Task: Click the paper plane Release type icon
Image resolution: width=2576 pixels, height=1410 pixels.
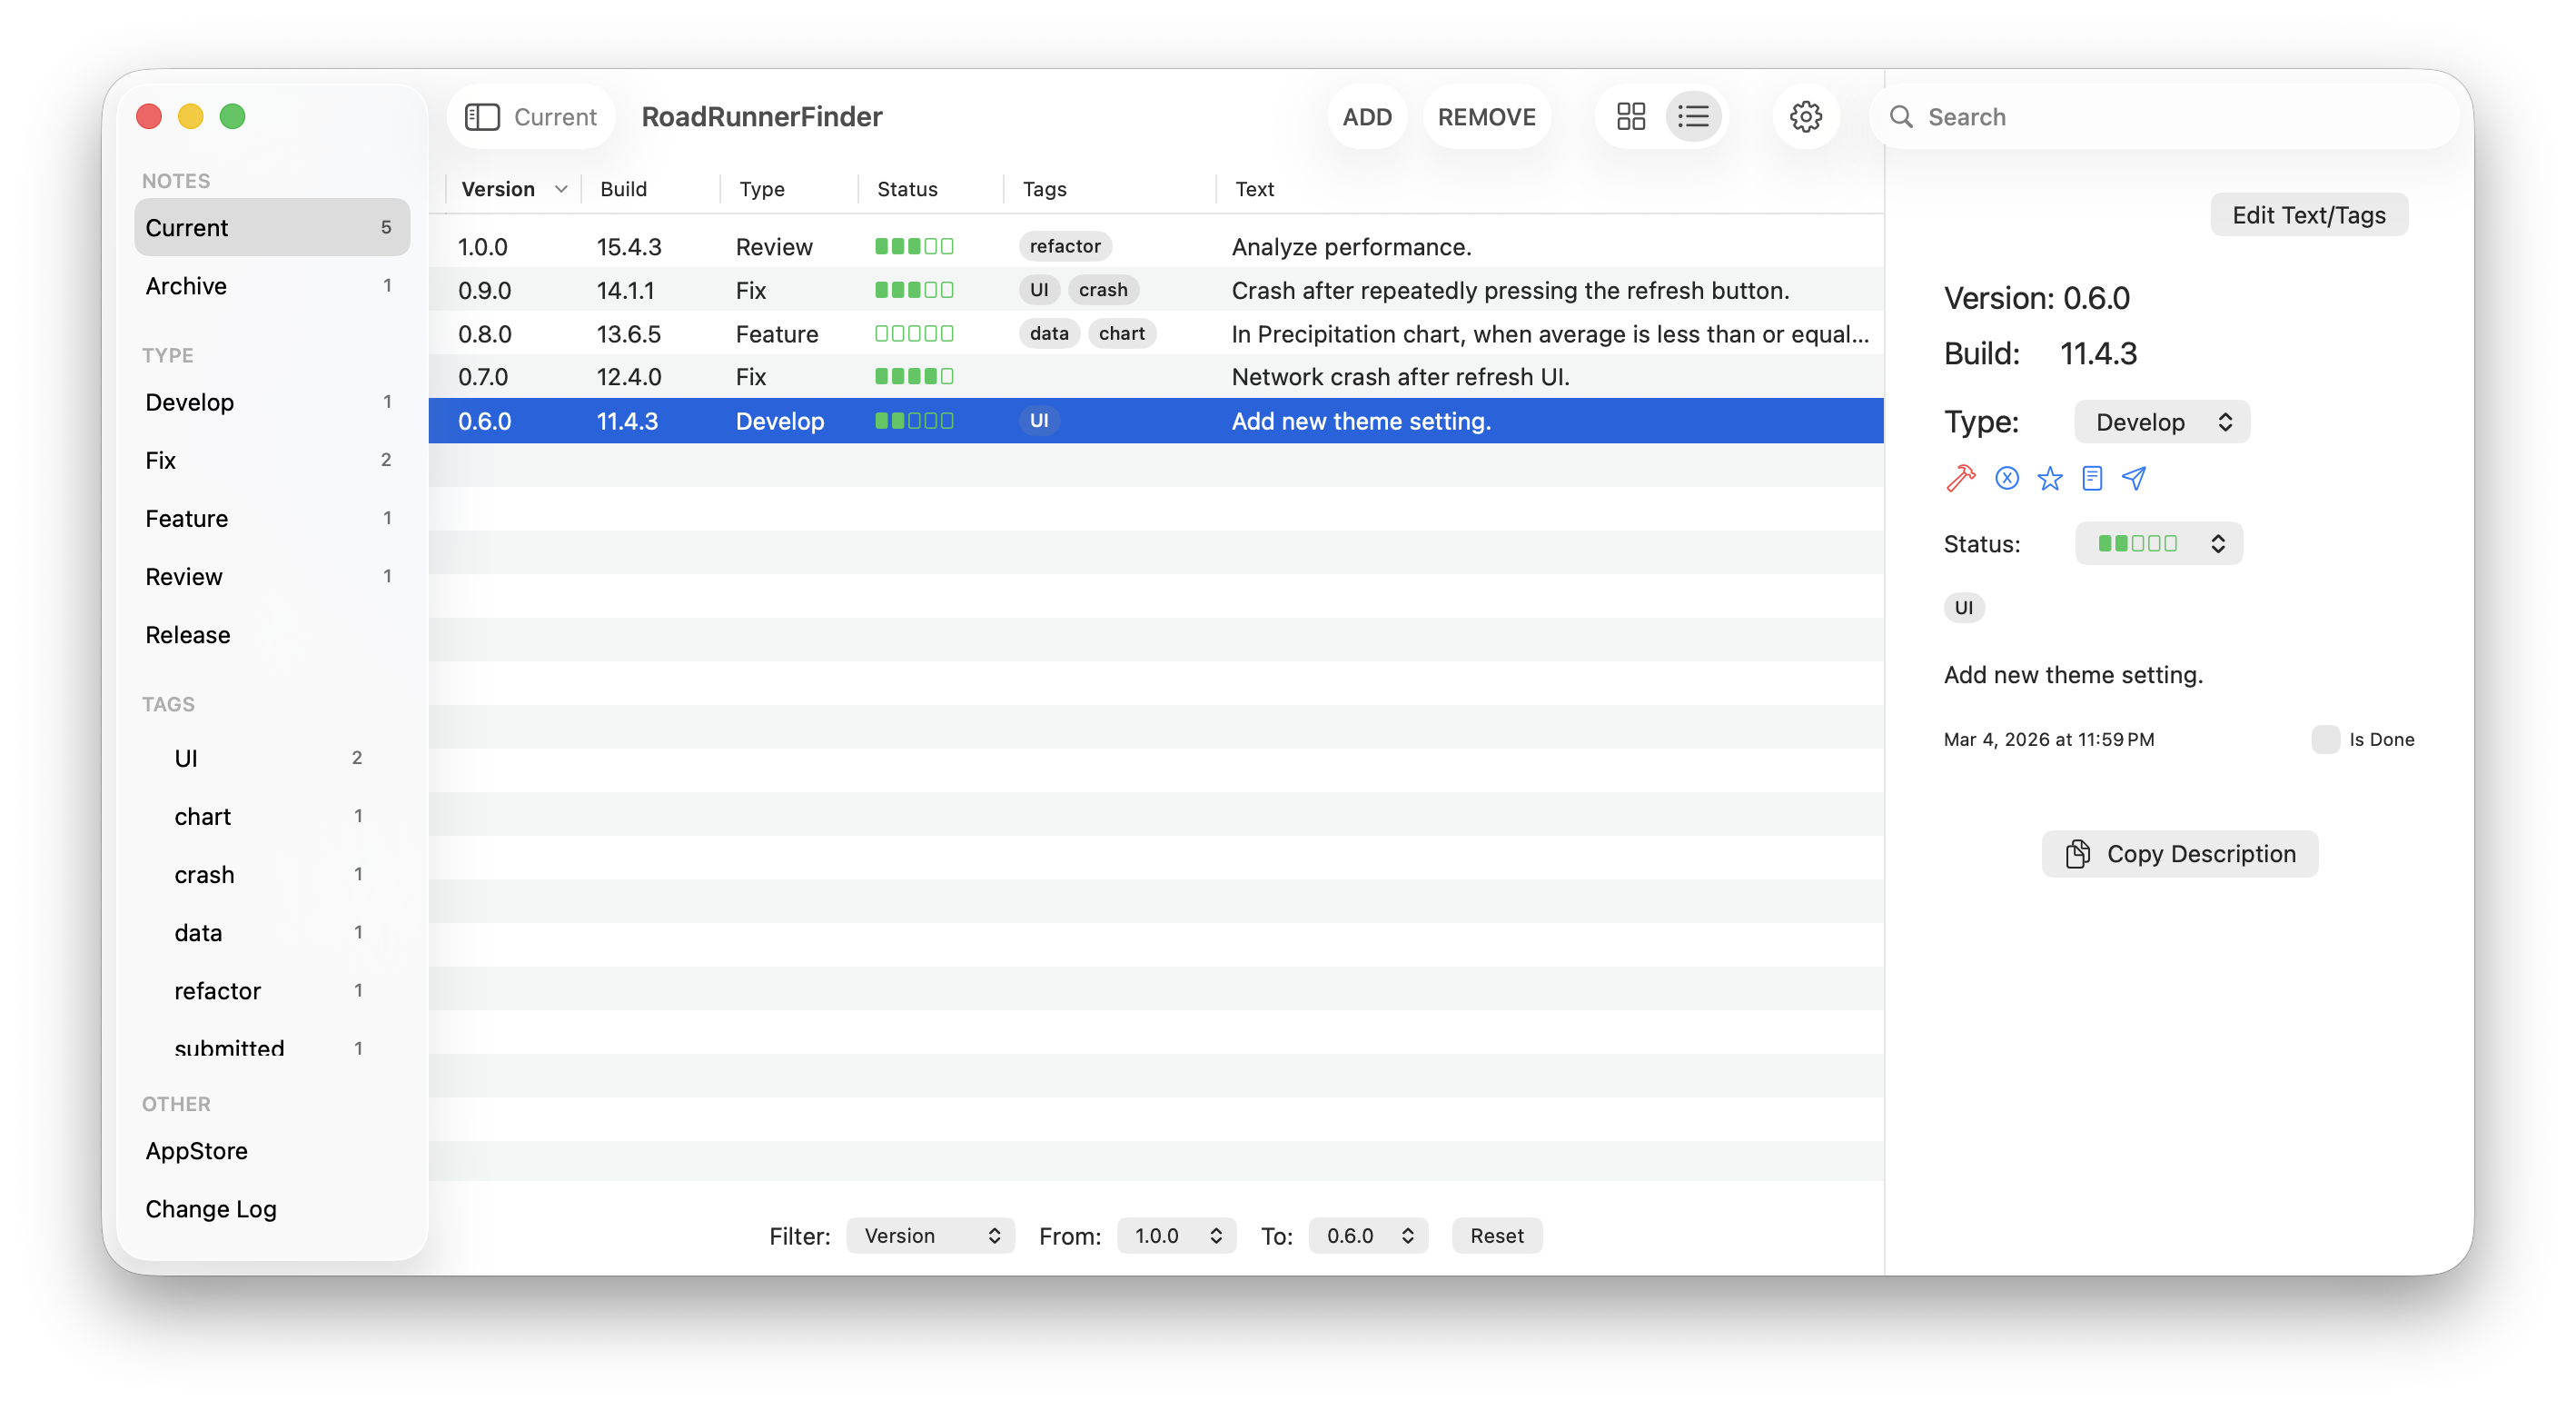Action: click(x=2134, y=479)
